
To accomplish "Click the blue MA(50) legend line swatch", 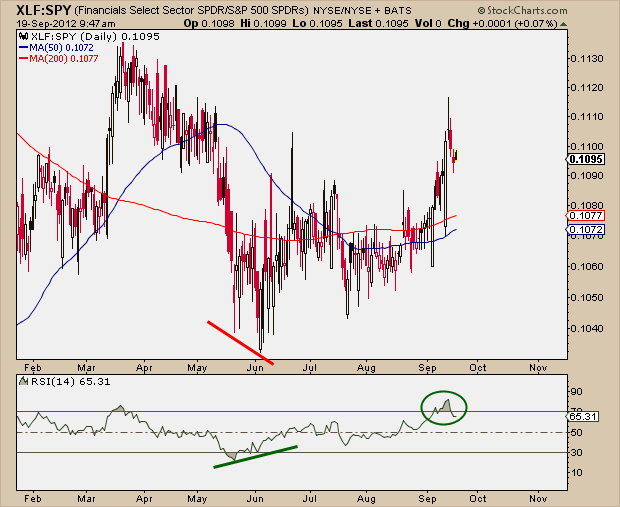I will 23,48.
